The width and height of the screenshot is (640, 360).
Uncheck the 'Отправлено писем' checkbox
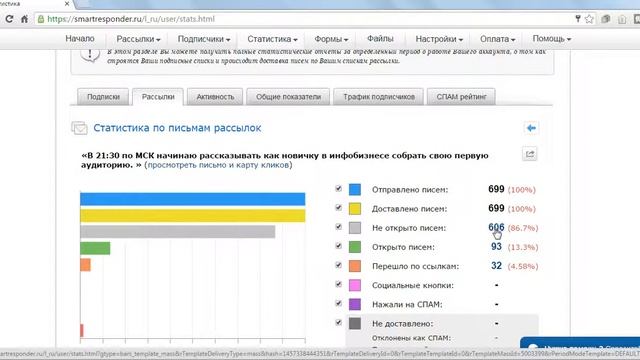click(338, 189)
